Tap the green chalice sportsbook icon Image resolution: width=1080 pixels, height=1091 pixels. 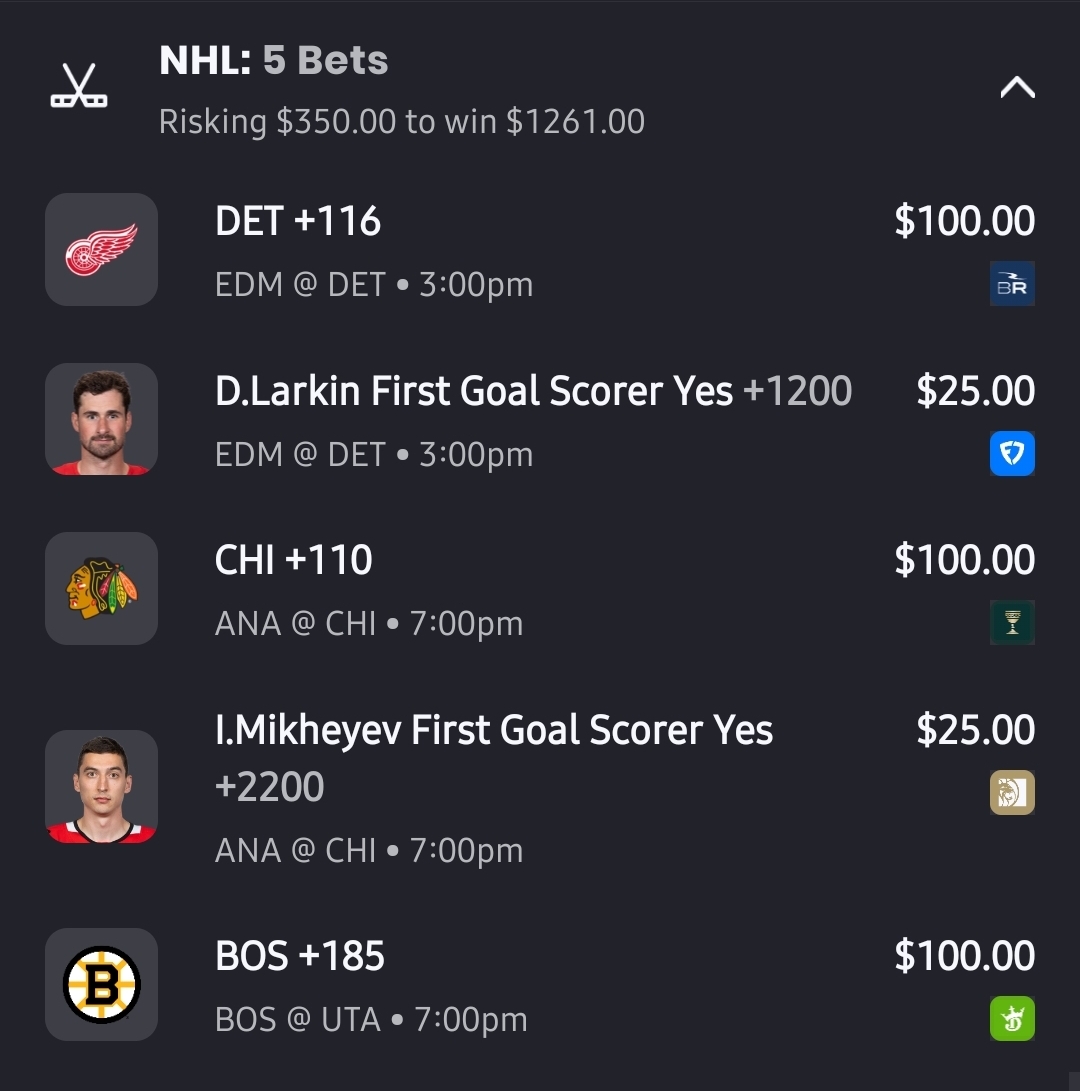tap(1012, 623)
